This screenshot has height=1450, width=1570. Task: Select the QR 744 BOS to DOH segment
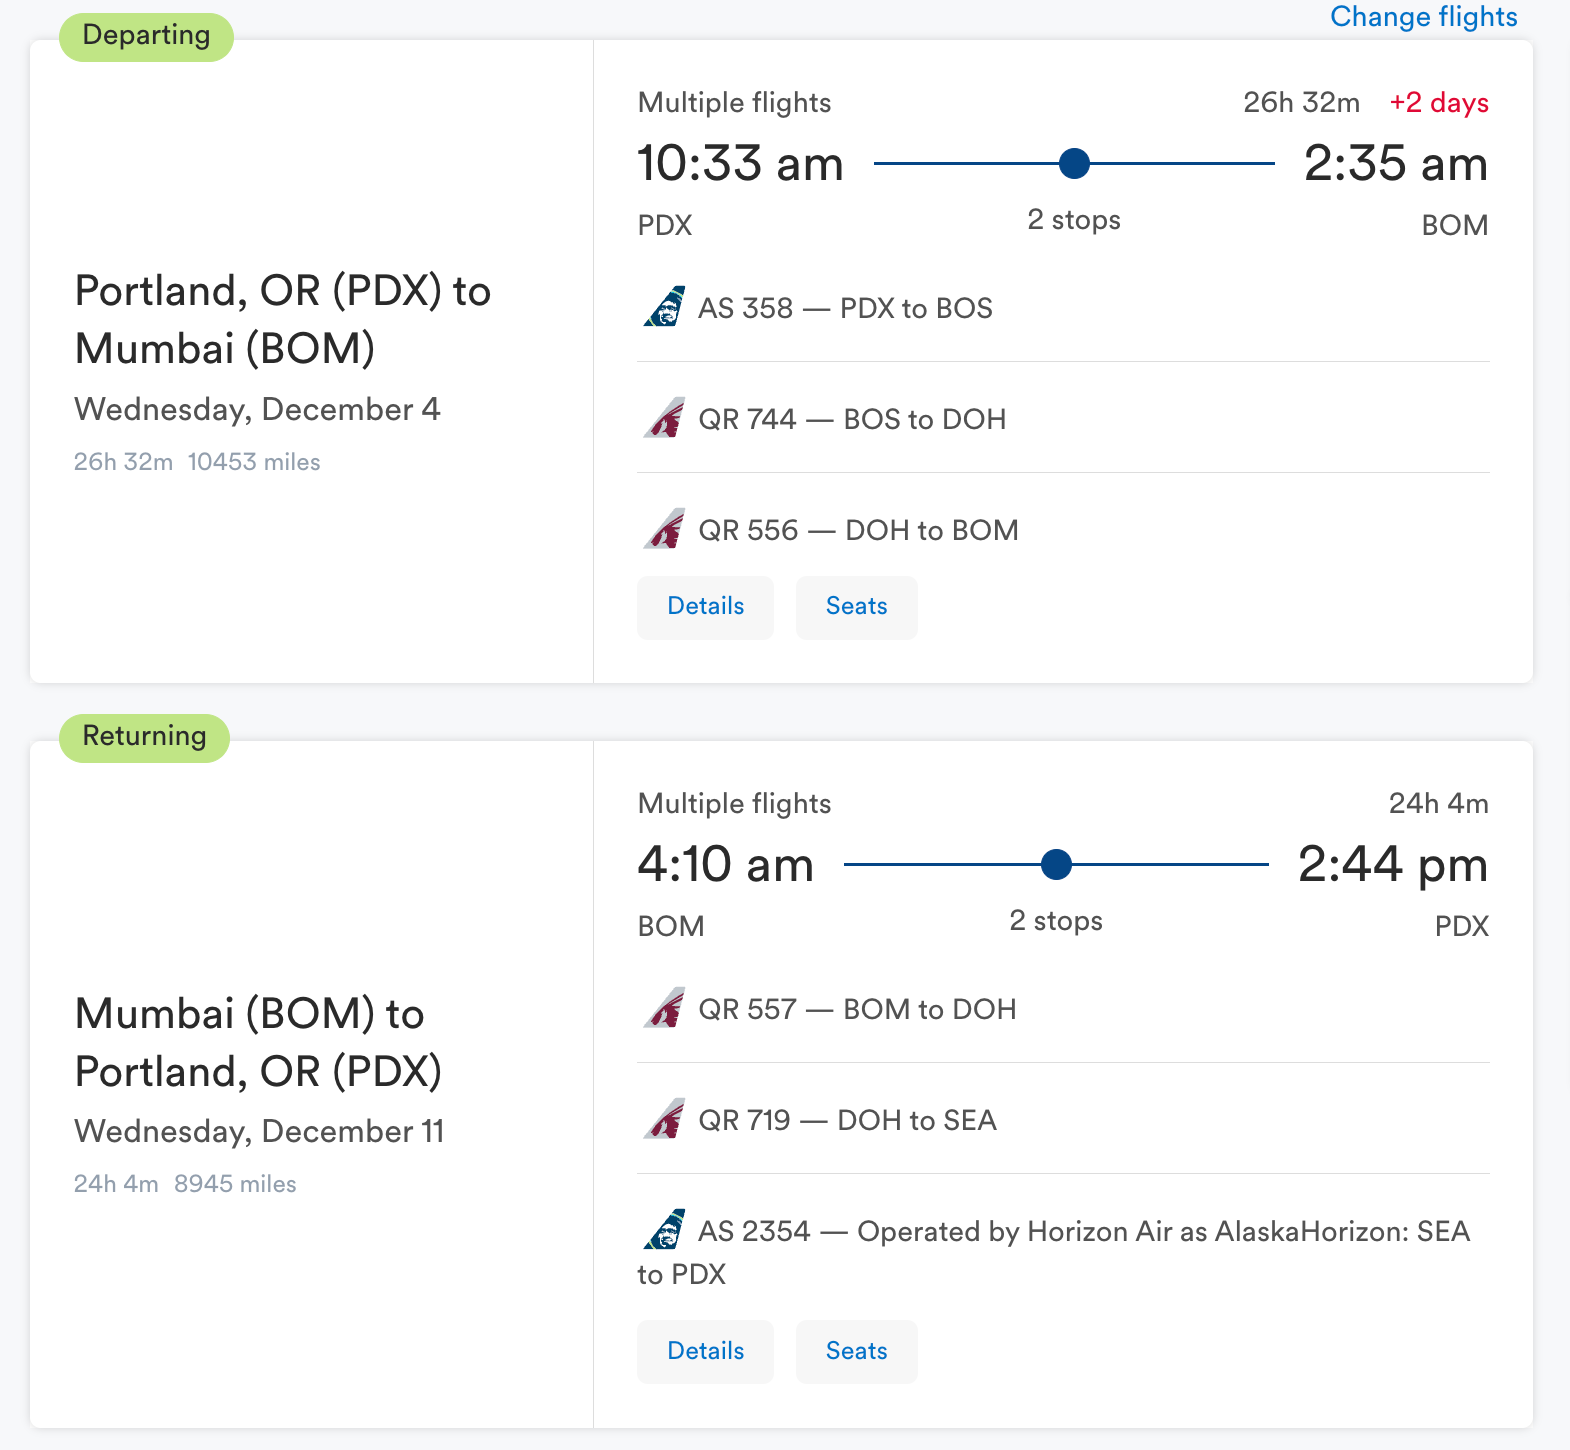tap(852, 419)
